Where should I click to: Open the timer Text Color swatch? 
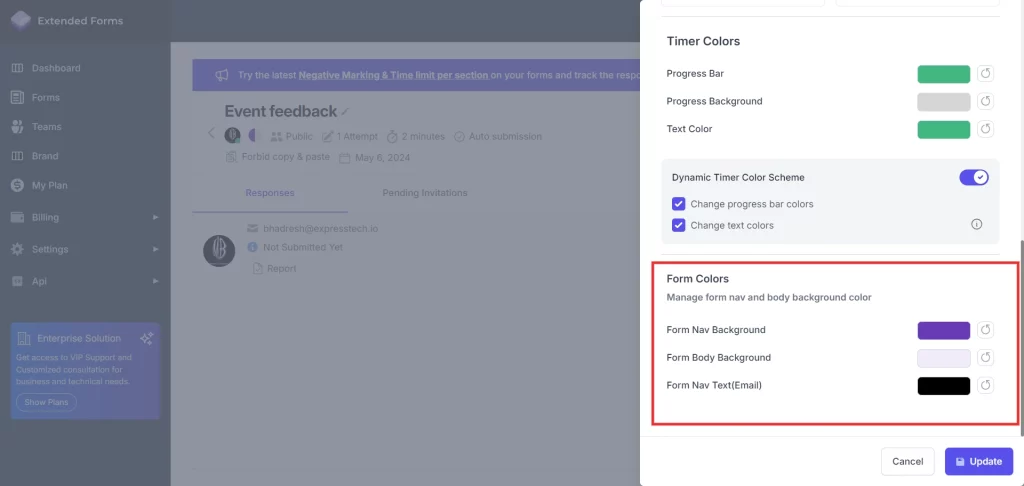[944, 129]
